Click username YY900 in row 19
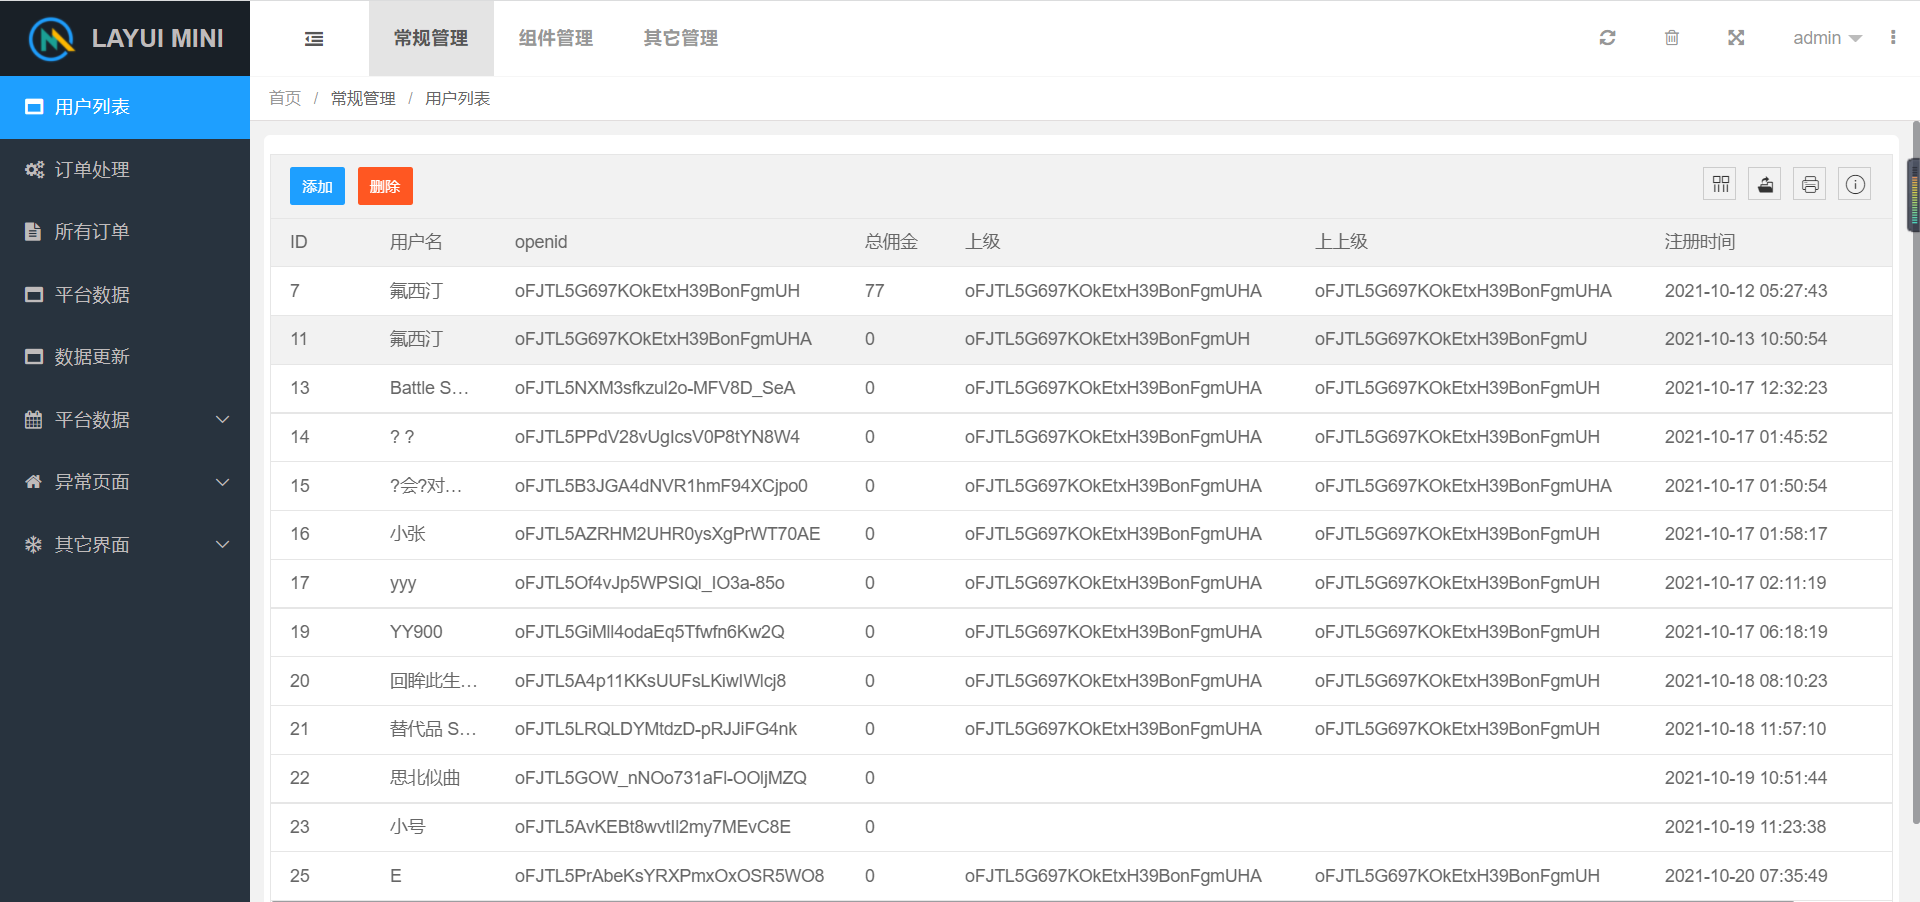Screen dimensions: 1920x902 416,632
